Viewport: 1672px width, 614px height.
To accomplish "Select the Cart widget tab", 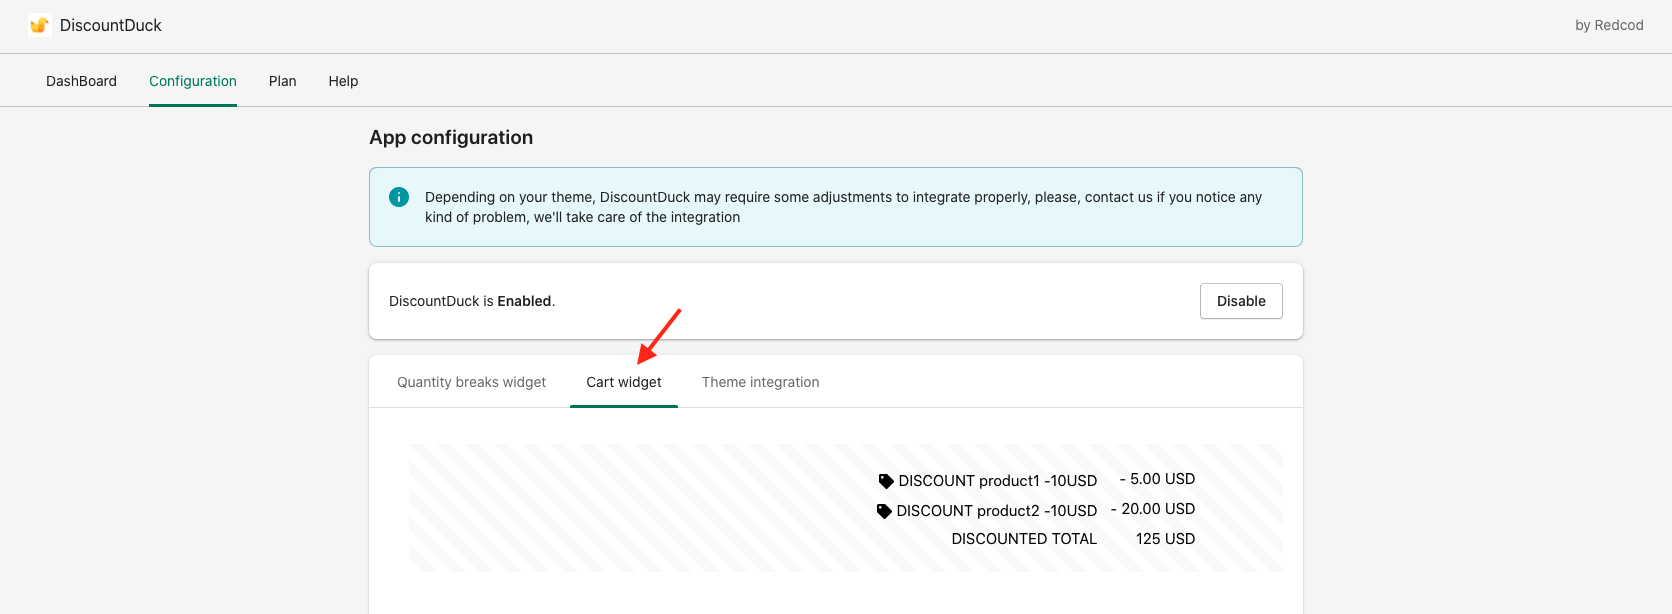I will tap(624, 382).
